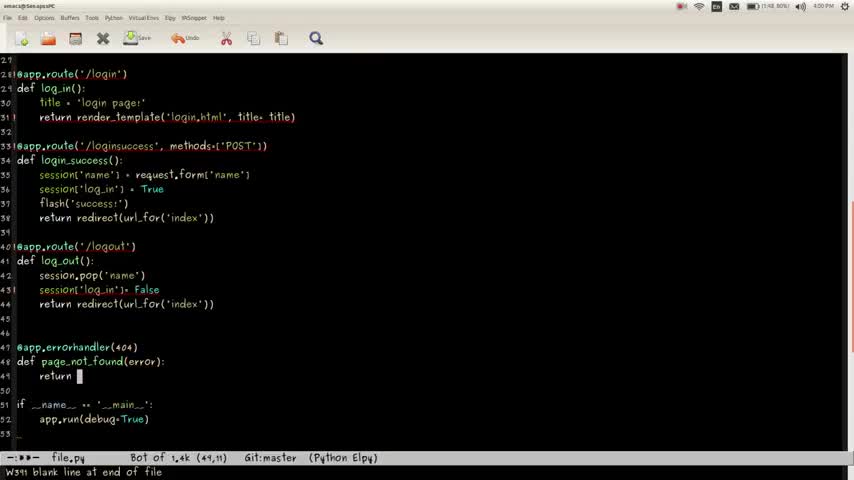Open the battery status indicator
The image size is (854, 480).
coord(768,7)
